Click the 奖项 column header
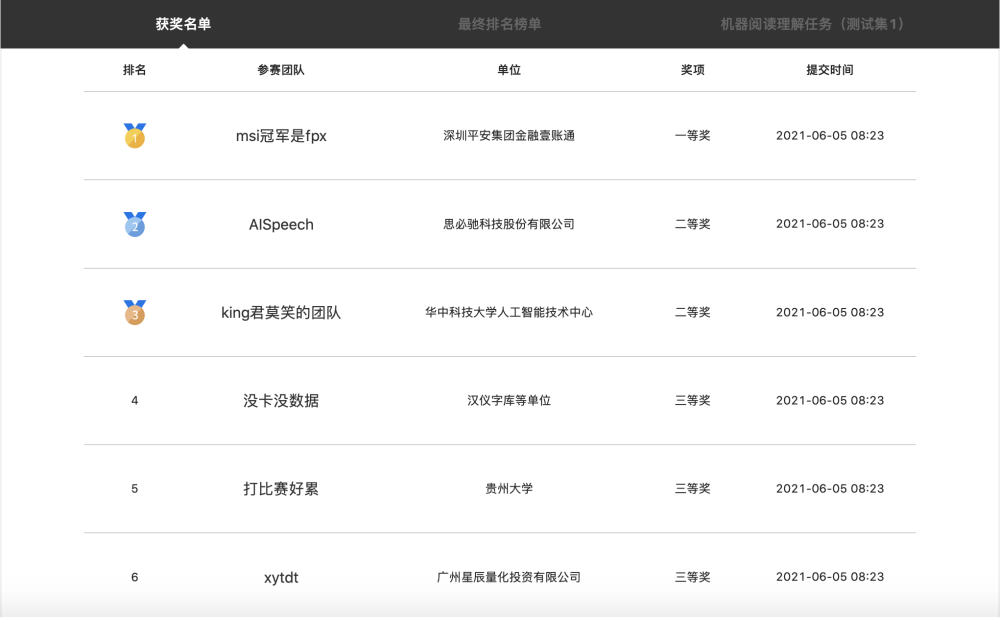The image size is (1000, 617). 693,70
